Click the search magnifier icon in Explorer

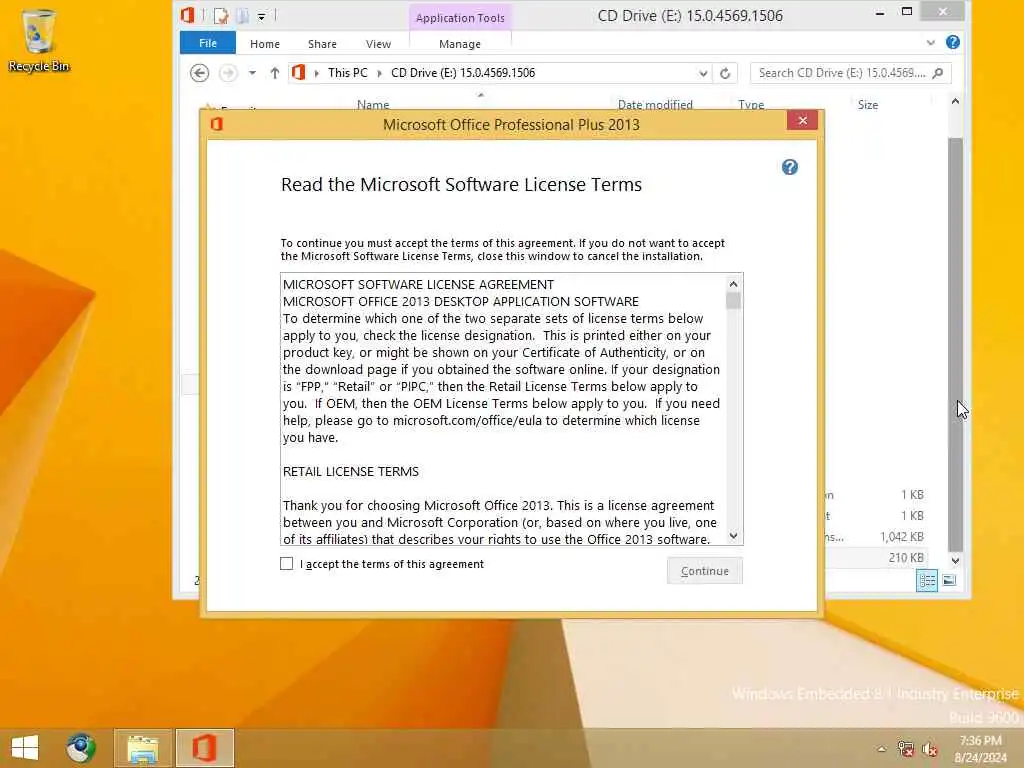click(938, 73)
